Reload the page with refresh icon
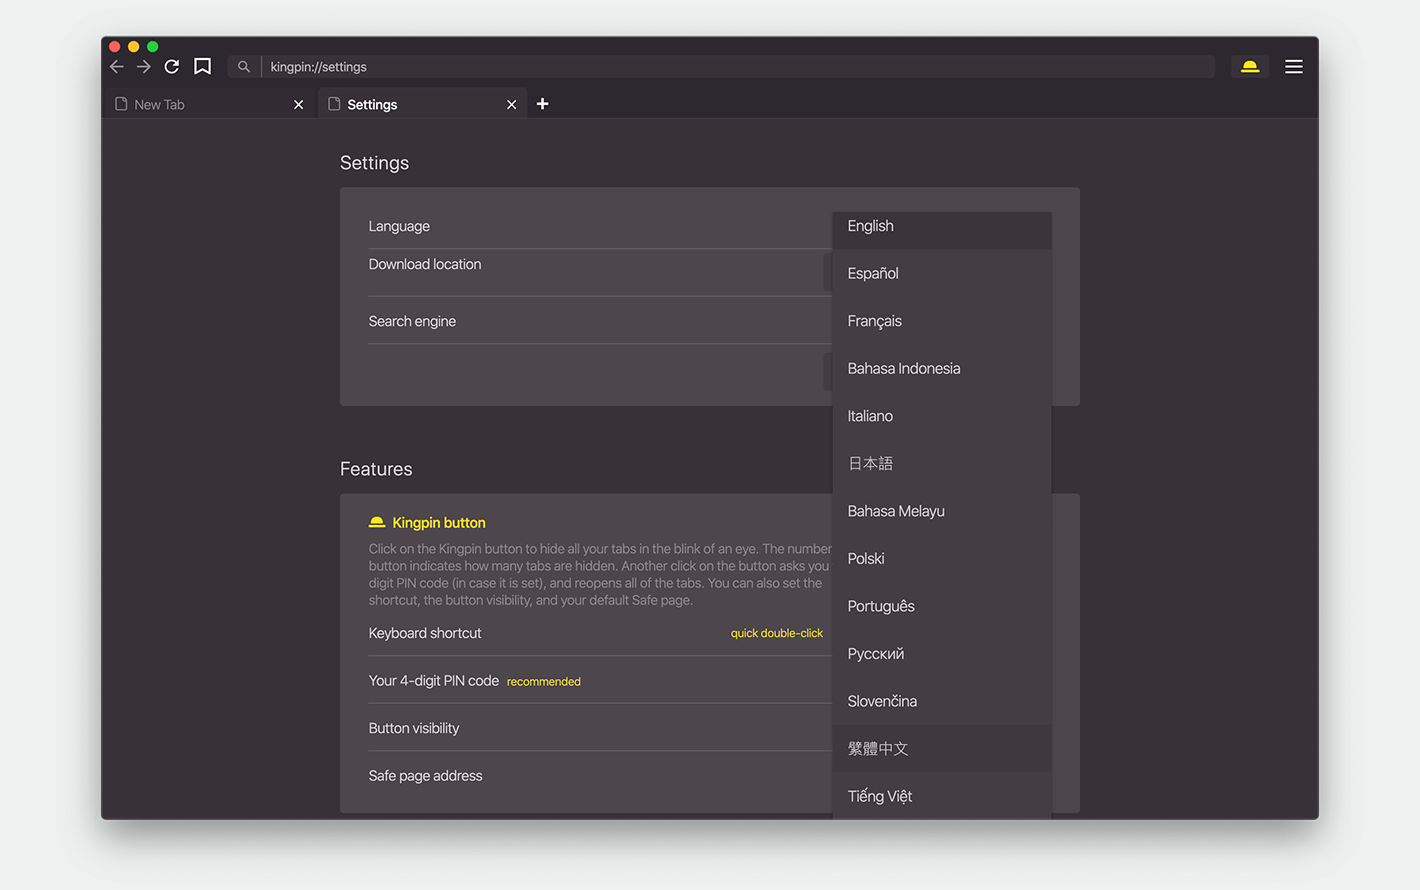1420x890 pixels. click(172, 67)
